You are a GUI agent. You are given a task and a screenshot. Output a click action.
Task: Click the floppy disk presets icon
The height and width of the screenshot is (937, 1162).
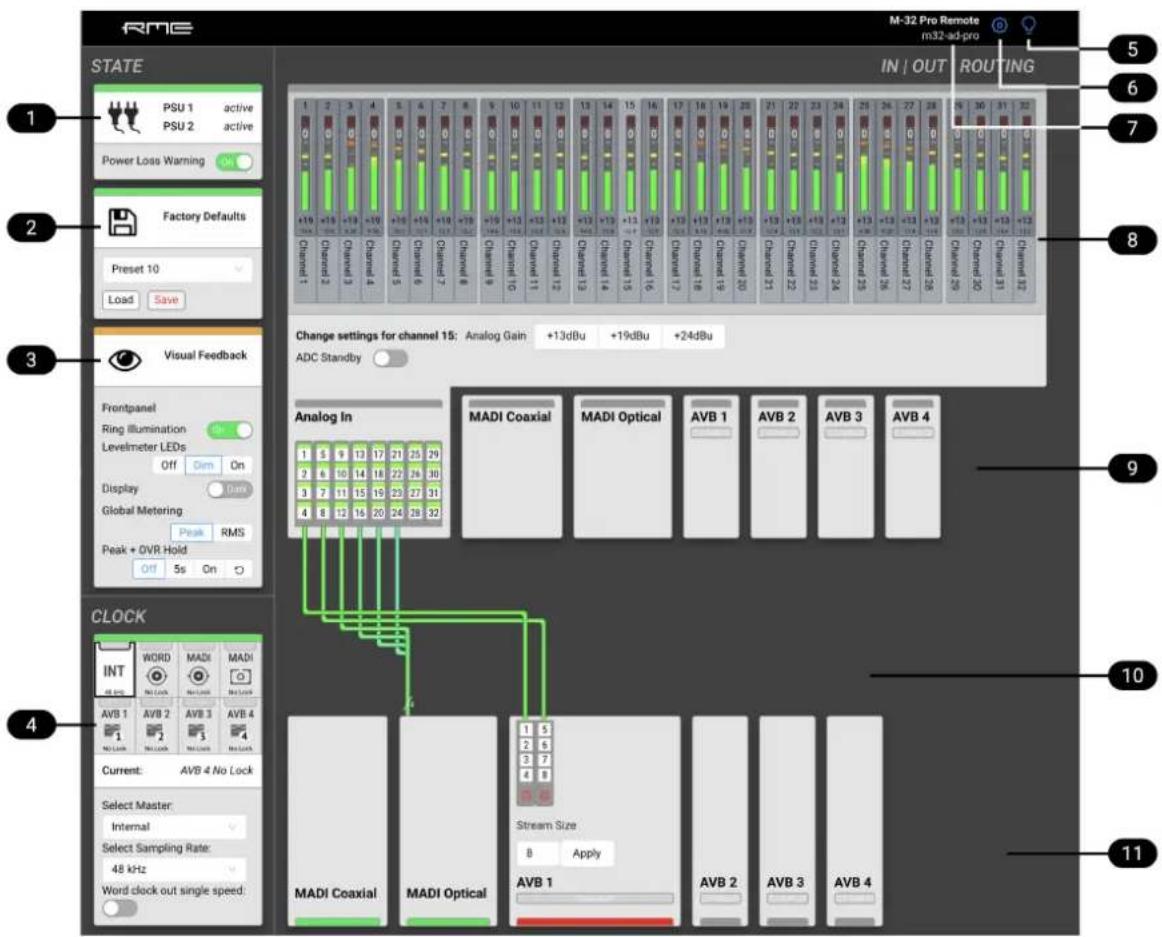pyautogui.click(x=123, y=222)
